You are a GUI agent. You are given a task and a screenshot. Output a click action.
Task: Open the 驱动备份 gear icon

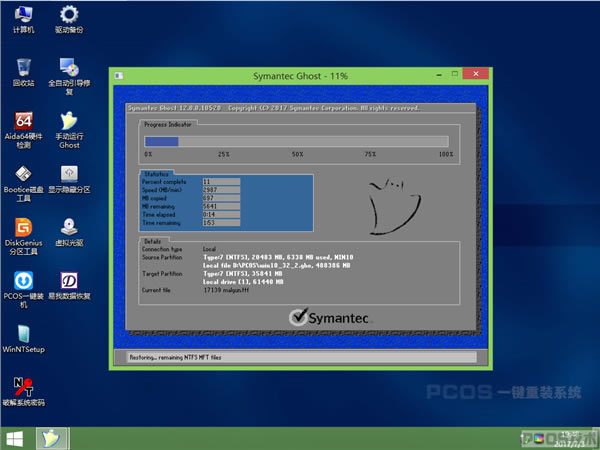point(70,16)
